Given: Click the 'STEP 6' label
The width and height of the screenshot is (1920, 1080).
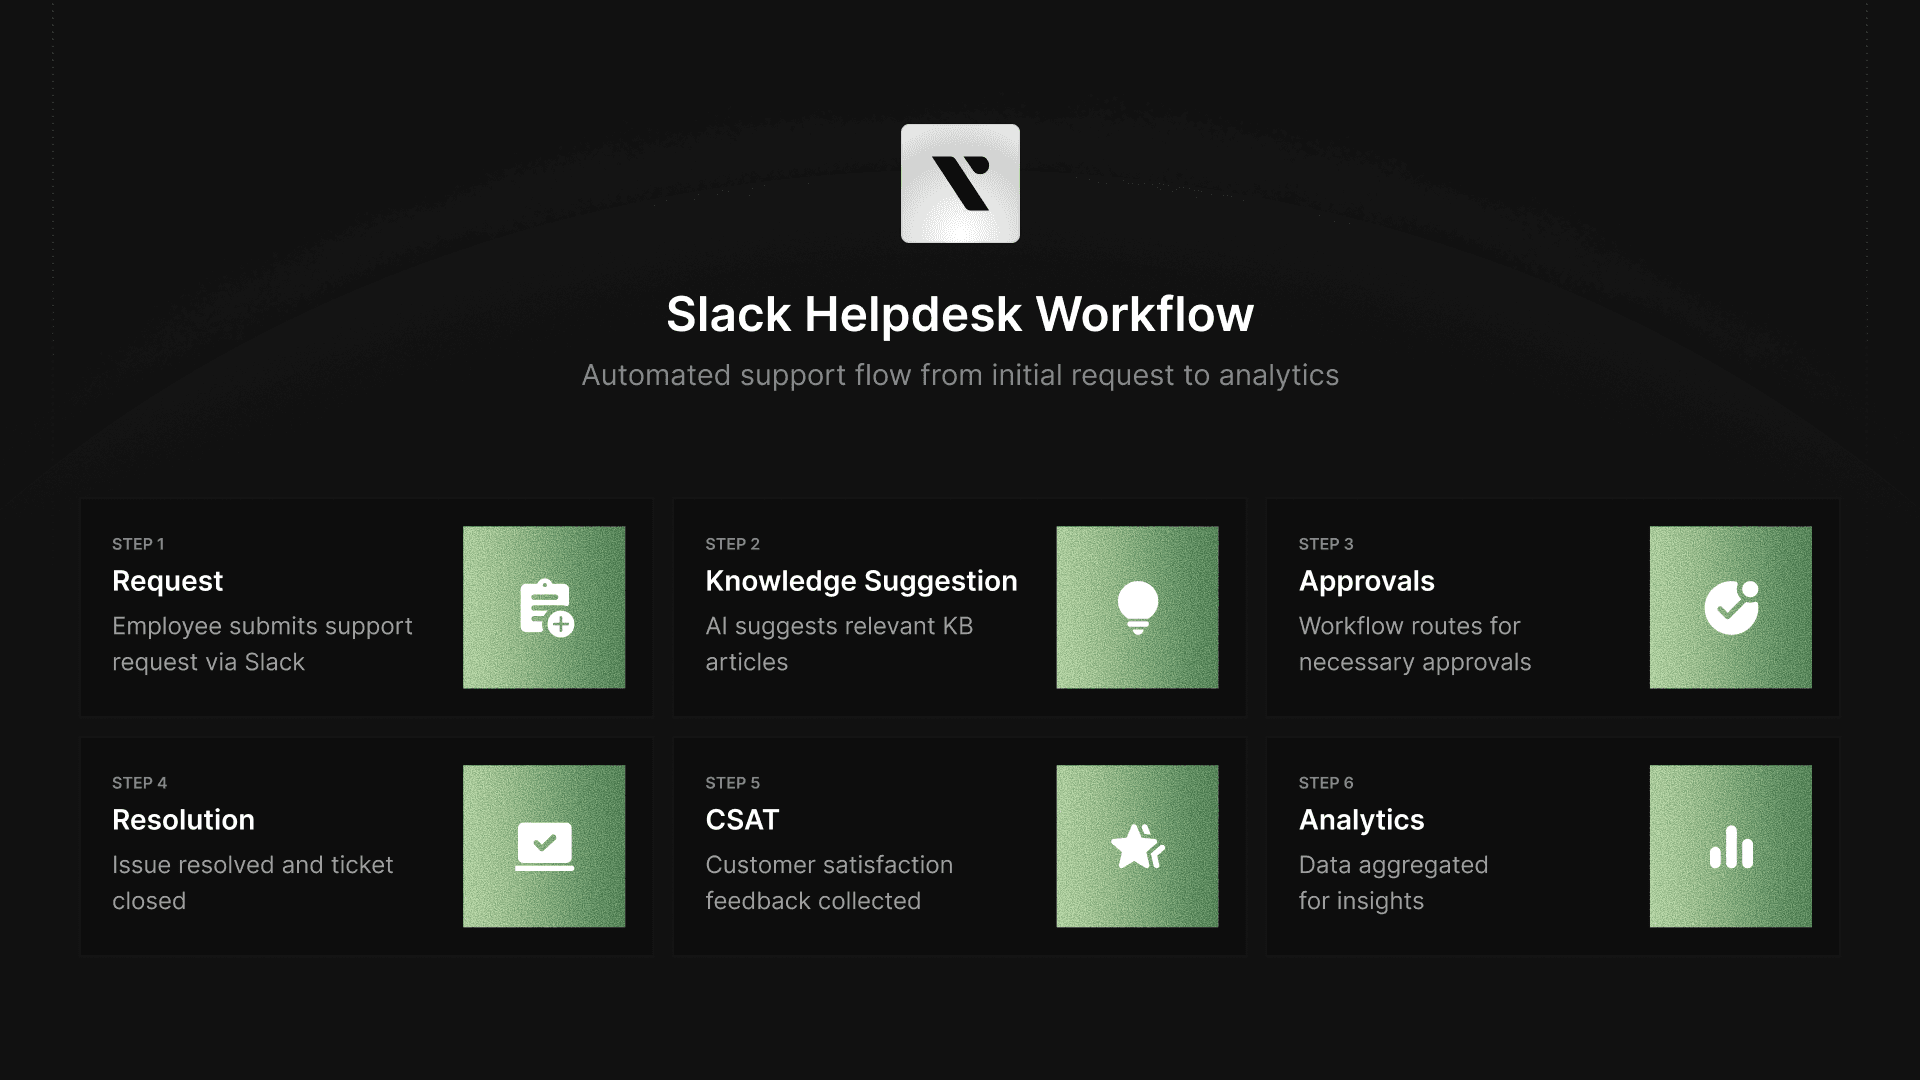Looking at the screenshot, I should tap(1326, 783).
